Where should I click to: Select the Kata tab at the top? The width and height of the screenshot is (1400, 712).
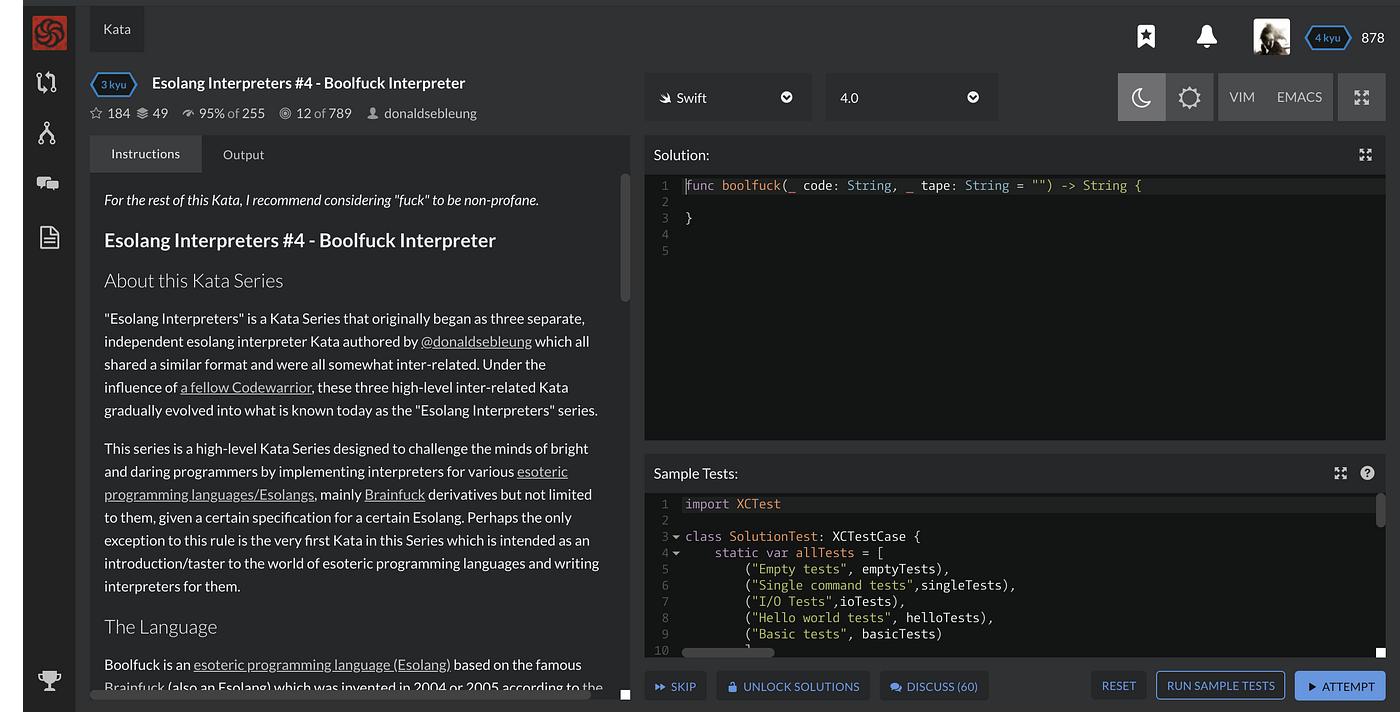click(x=116, y=29)
